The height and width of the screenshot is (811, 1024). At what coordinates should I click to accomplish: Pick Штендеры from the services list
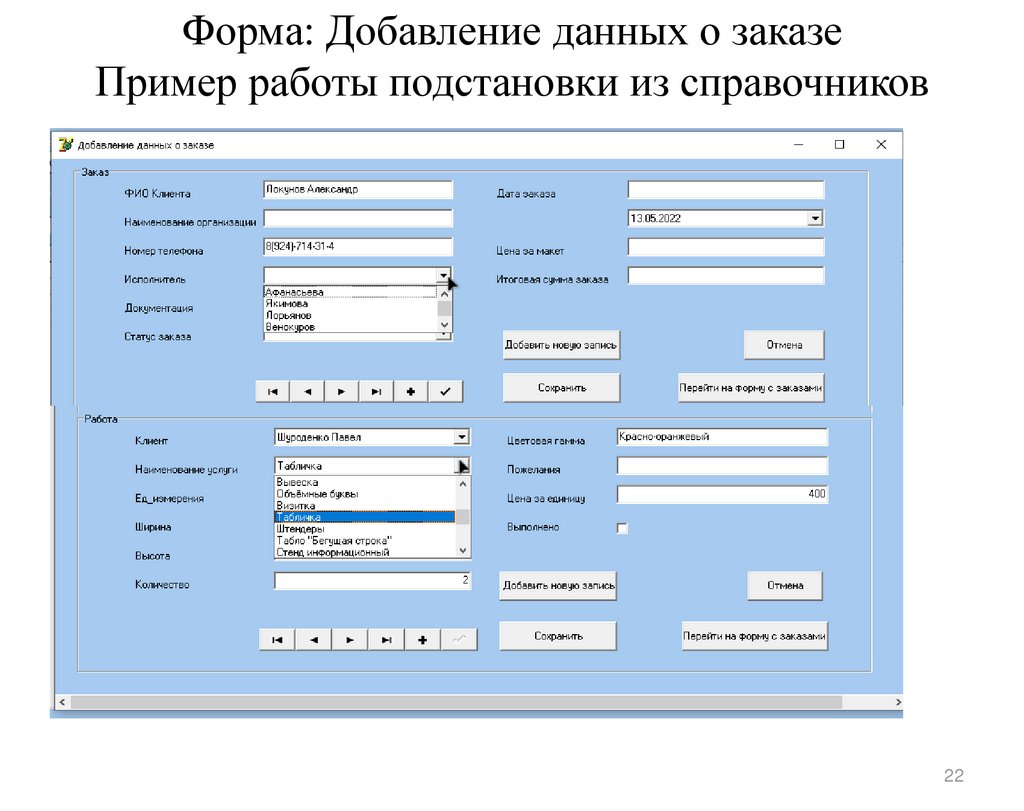300,529
